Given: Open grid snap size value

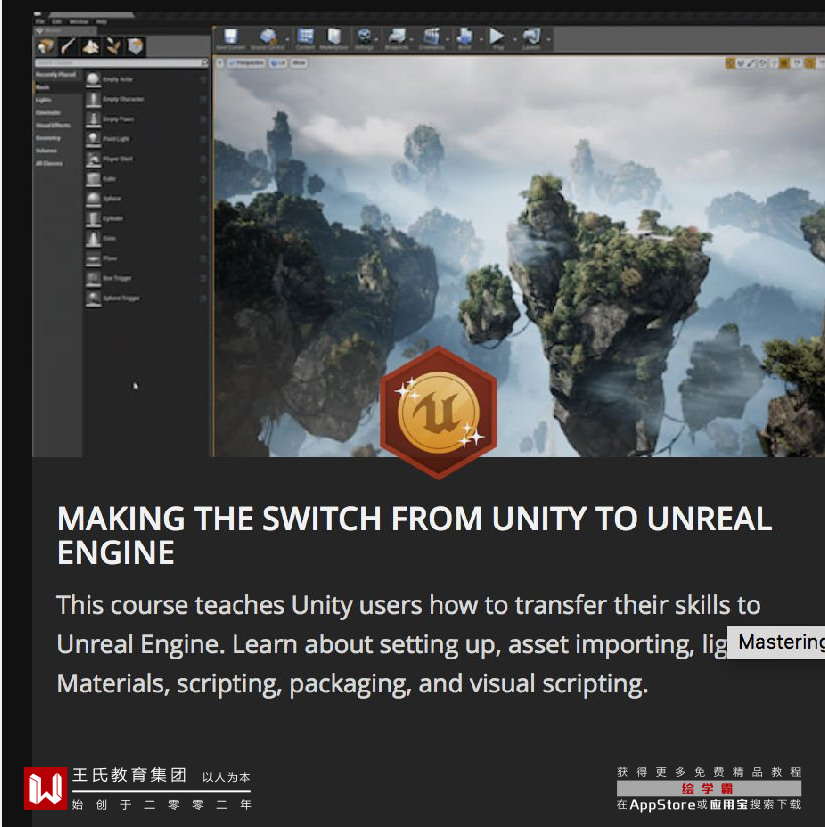Looking at the screenshot, I should coord(797,64).
